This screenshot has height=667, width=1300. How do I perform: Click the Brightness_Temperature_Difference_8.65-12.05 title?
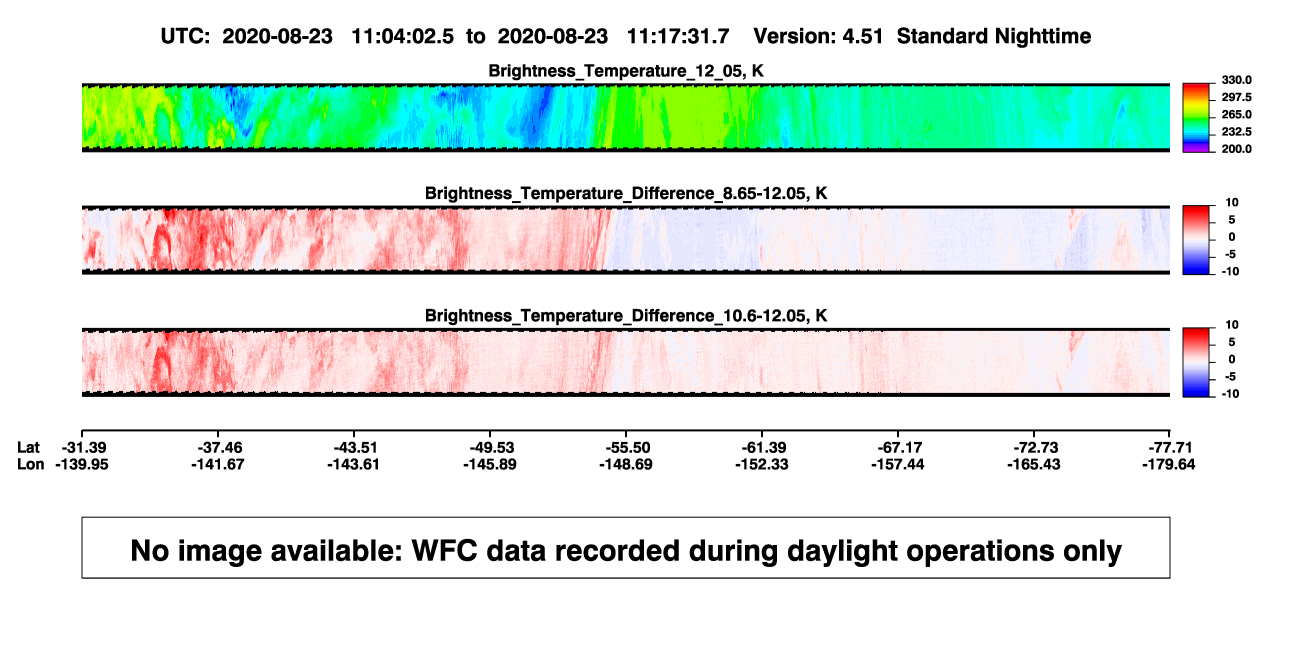click(626, 193)
